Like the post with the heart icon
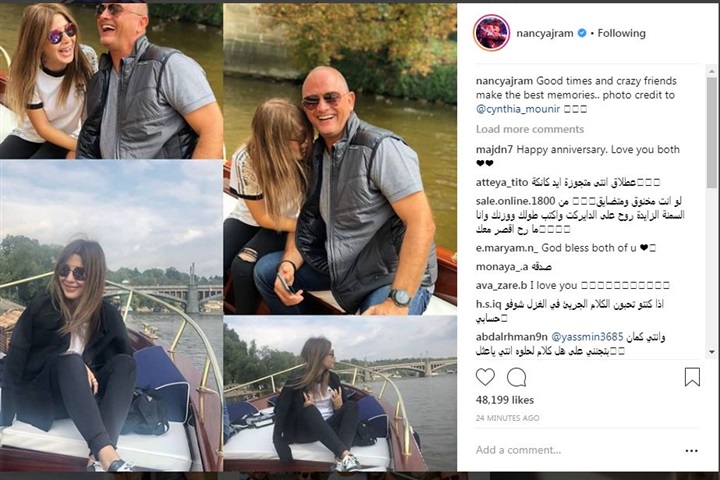The height and width of the screenshot is (480, 720). 485,377
